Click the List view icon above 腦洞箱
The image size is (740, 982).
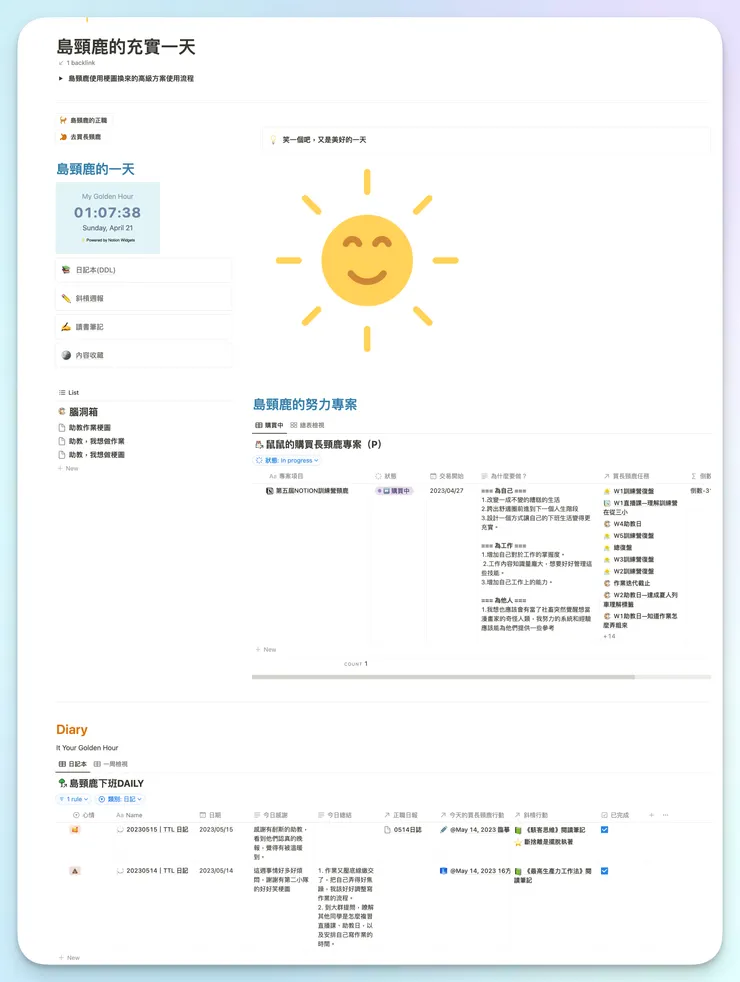click(x=62, y=393)
